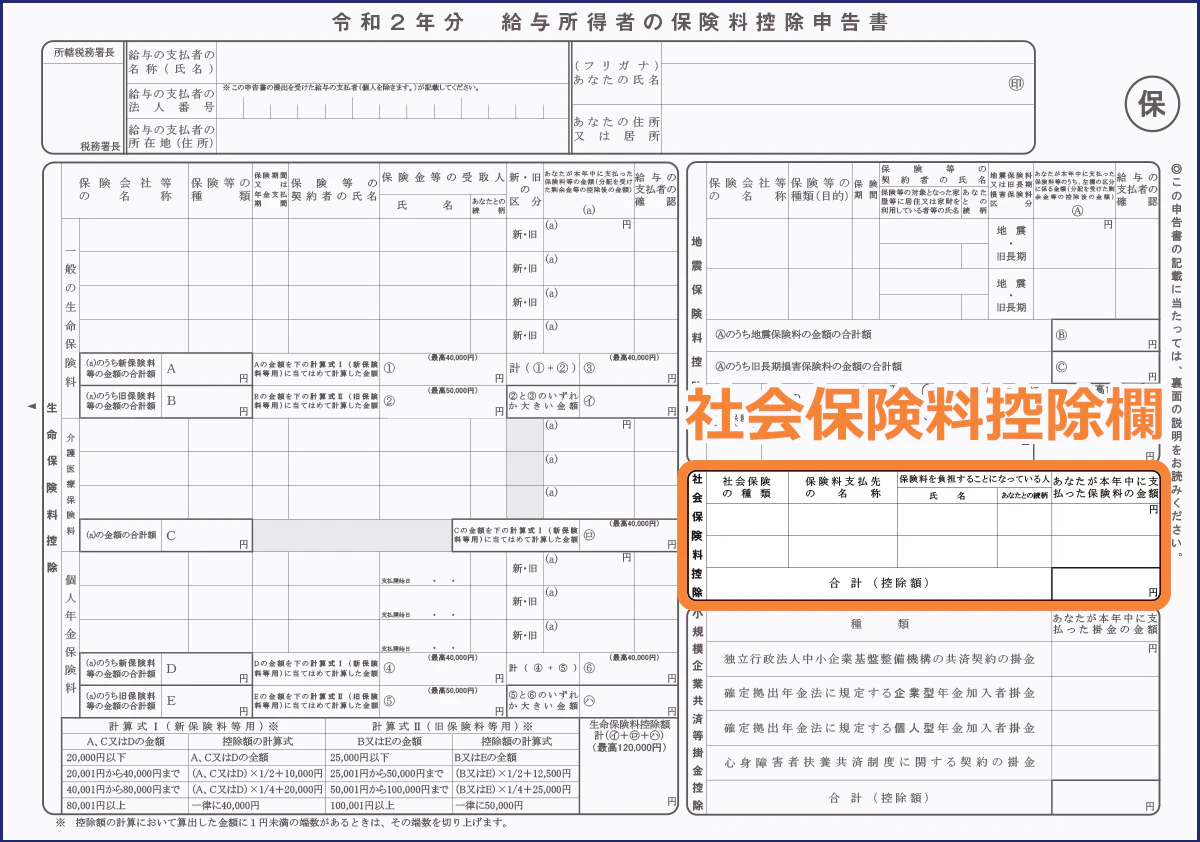Click the B amount box for 旧保険料

pos(206,401)
